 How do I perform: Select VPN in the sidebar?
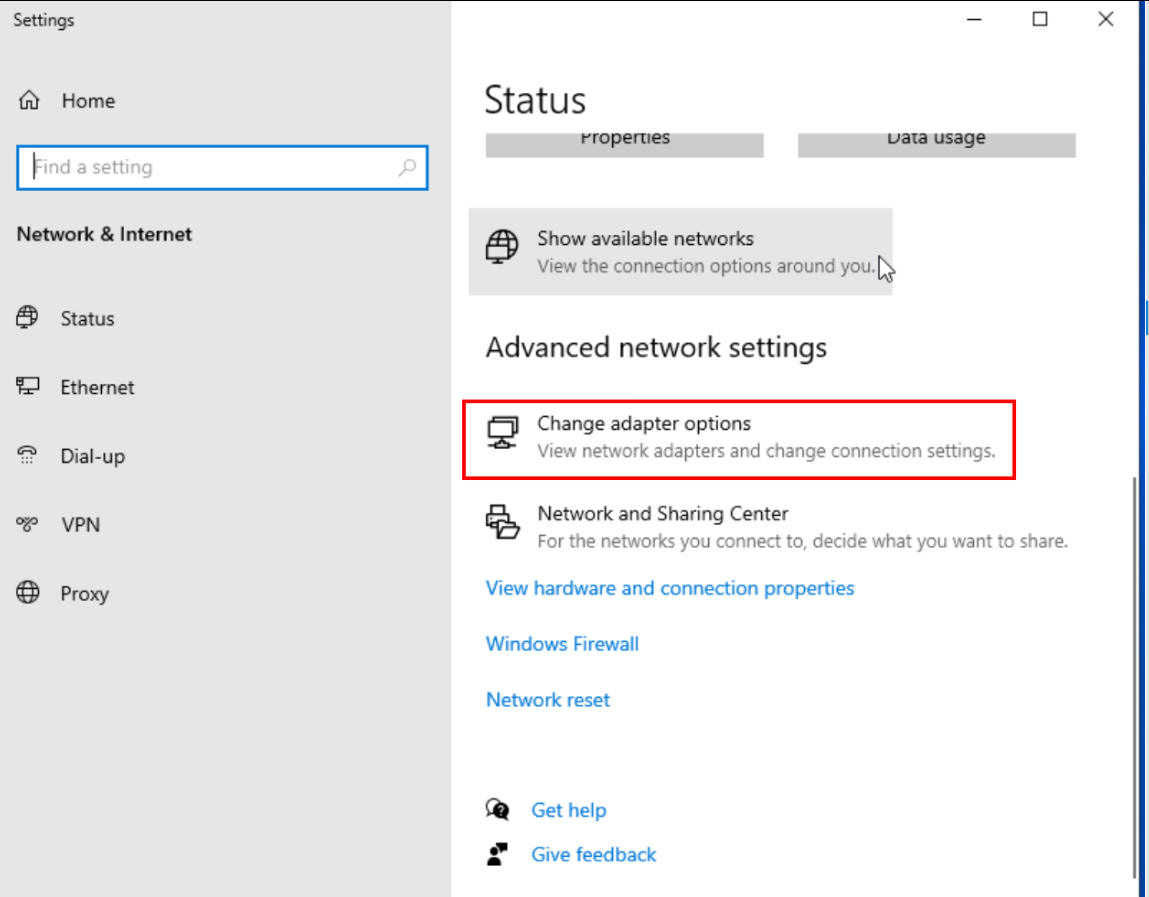pos(80,524)
